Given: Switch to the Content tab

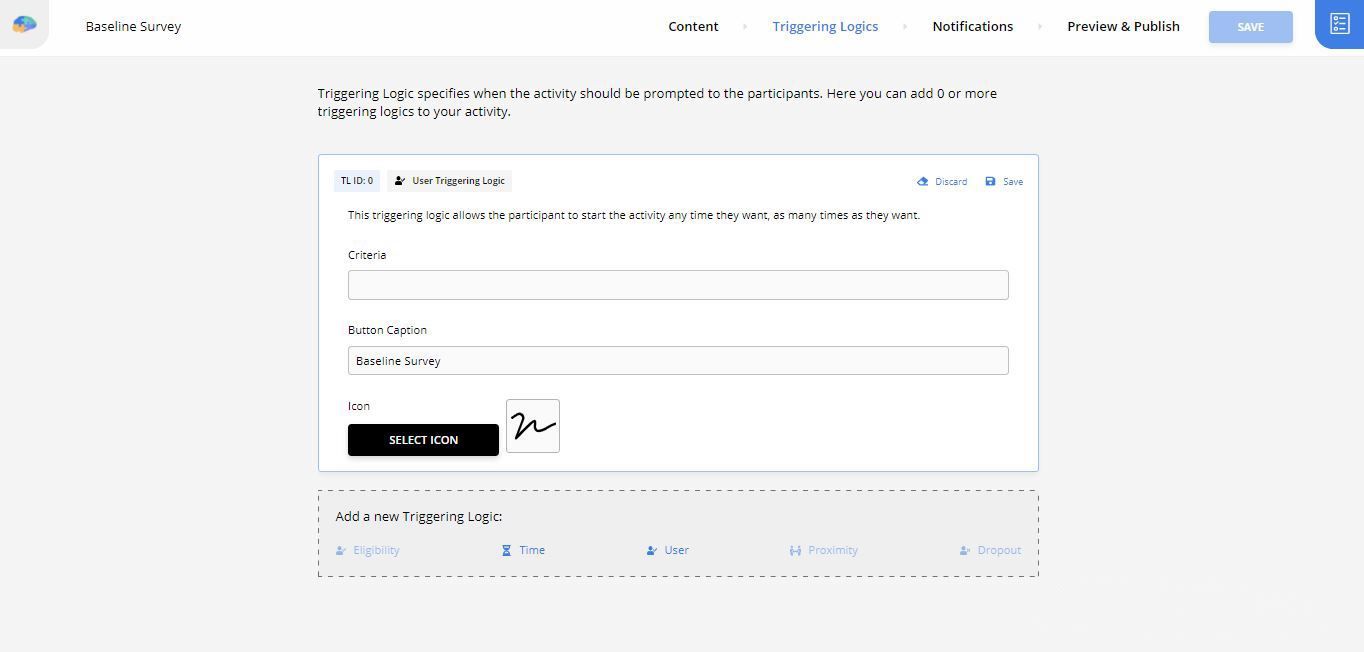Looking at the screenshot, I should pyautogui.click(x=693, y=27).
